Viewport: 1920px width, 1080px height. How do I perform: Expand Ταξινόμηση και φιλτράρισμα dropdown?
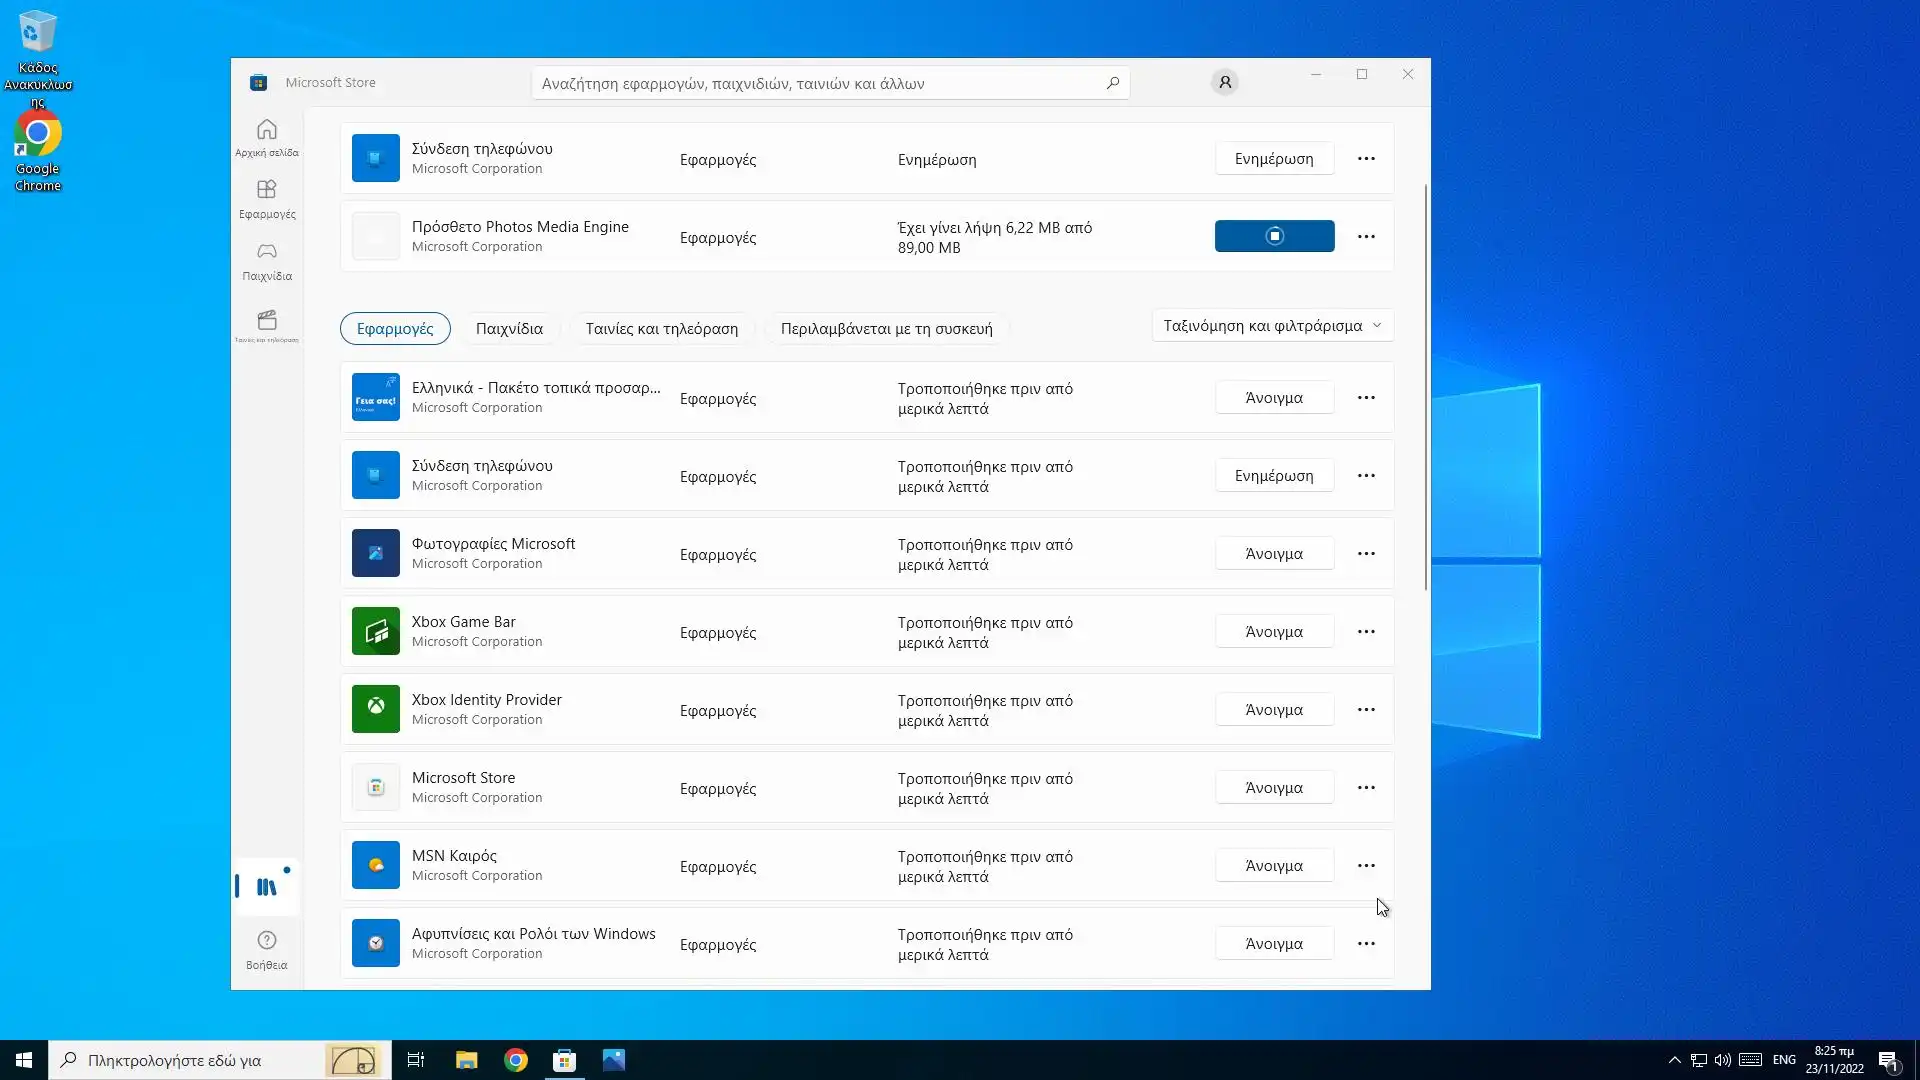click(x=1272, y=326)
